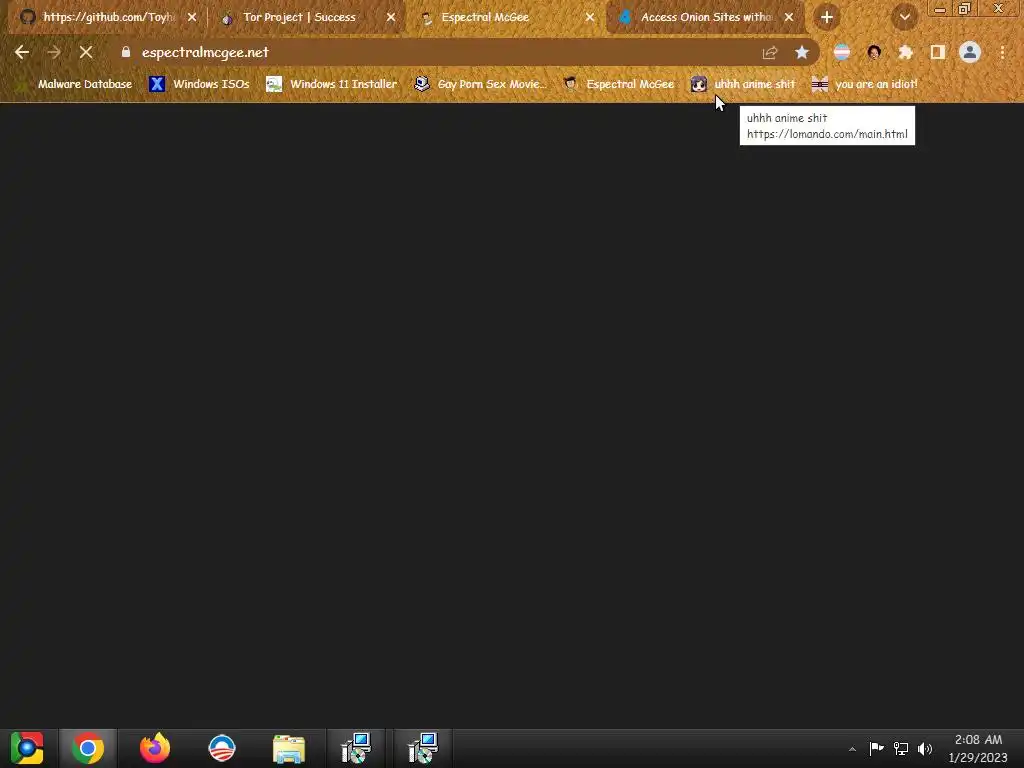
Task: Click the forward navigation arrow
Action: pyautogui.click(x=54, y=52)
